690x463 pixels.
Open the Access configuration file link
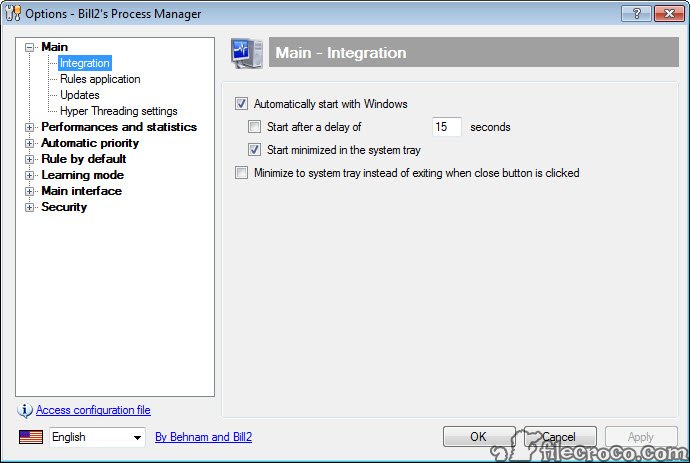tap(93, 410)
